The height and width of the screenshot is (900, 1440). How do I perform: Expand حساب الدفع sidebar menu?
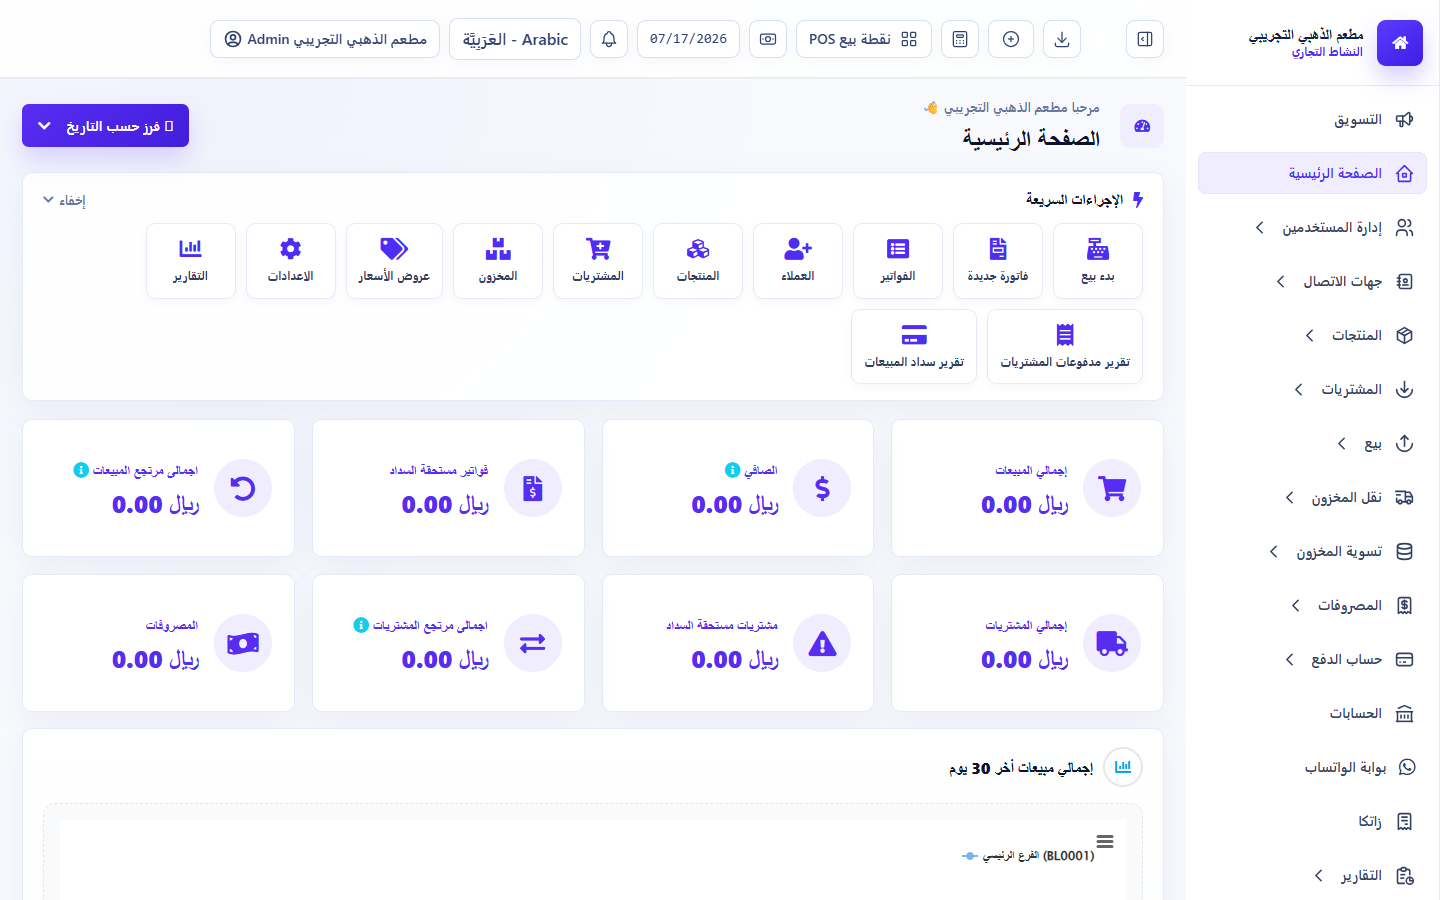tap(1312, 660)
